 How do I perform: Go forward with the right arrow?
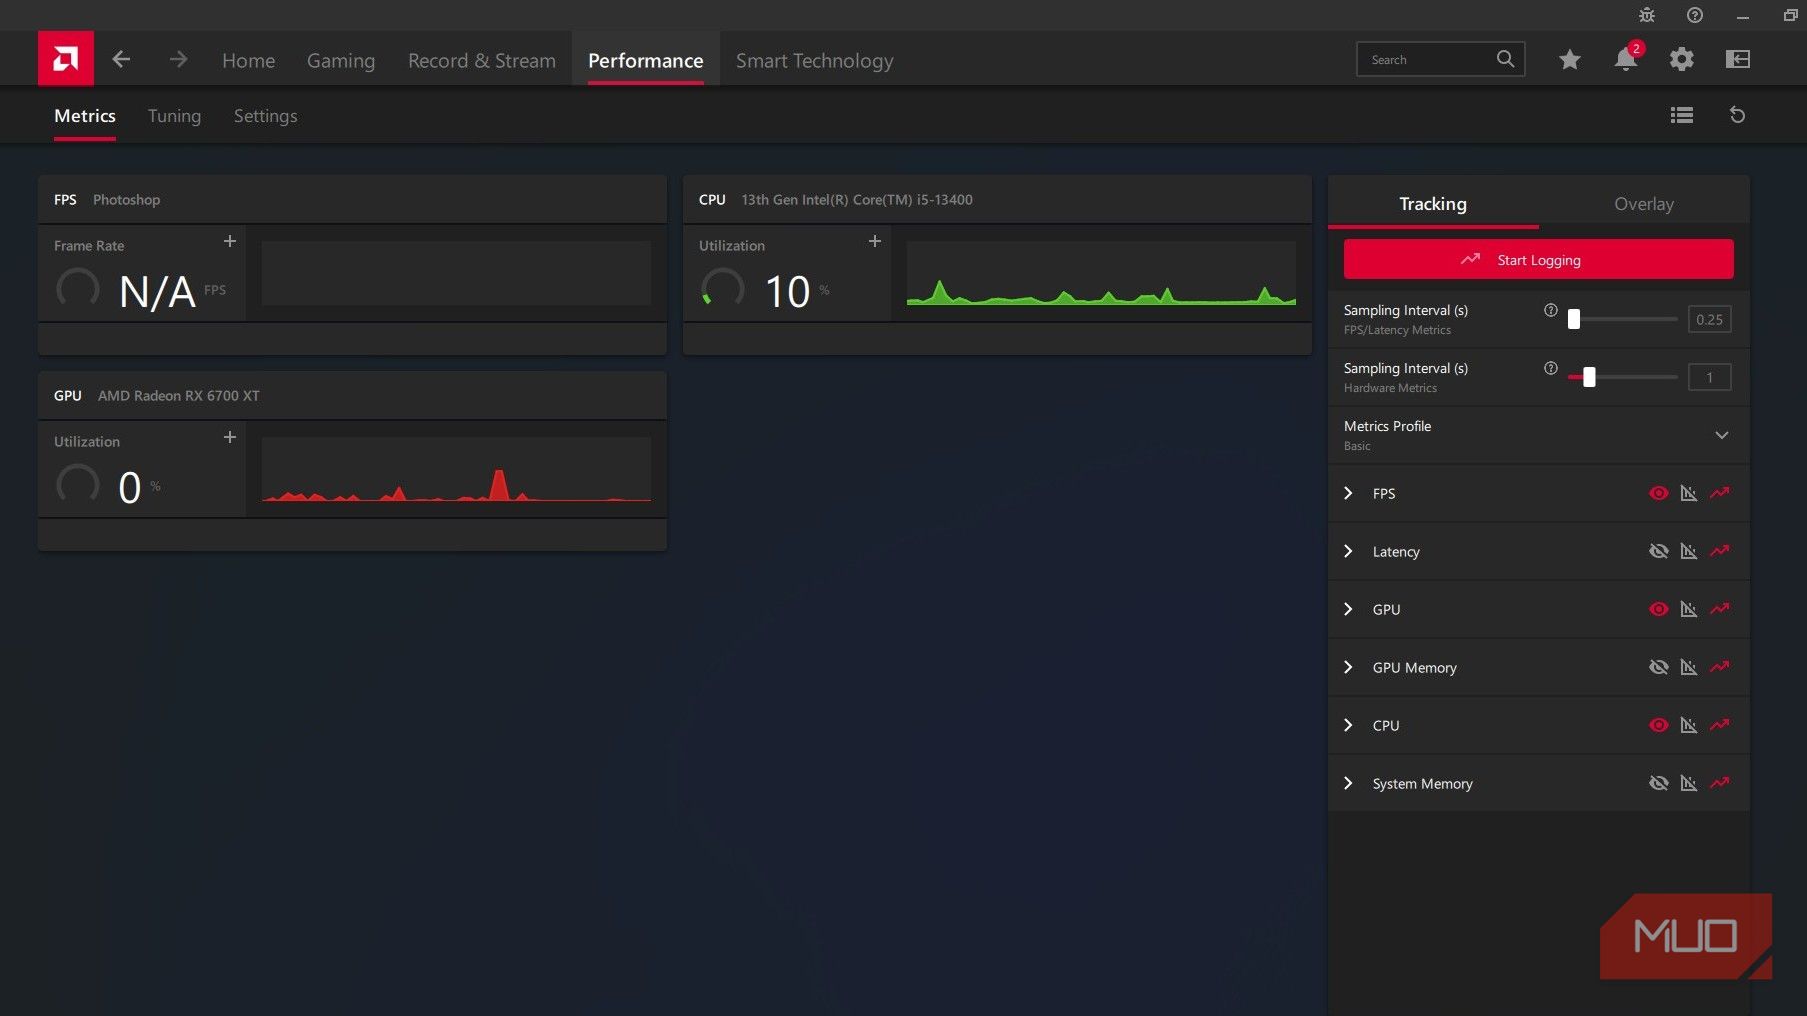pyautogui.click(x=178, y=60)
